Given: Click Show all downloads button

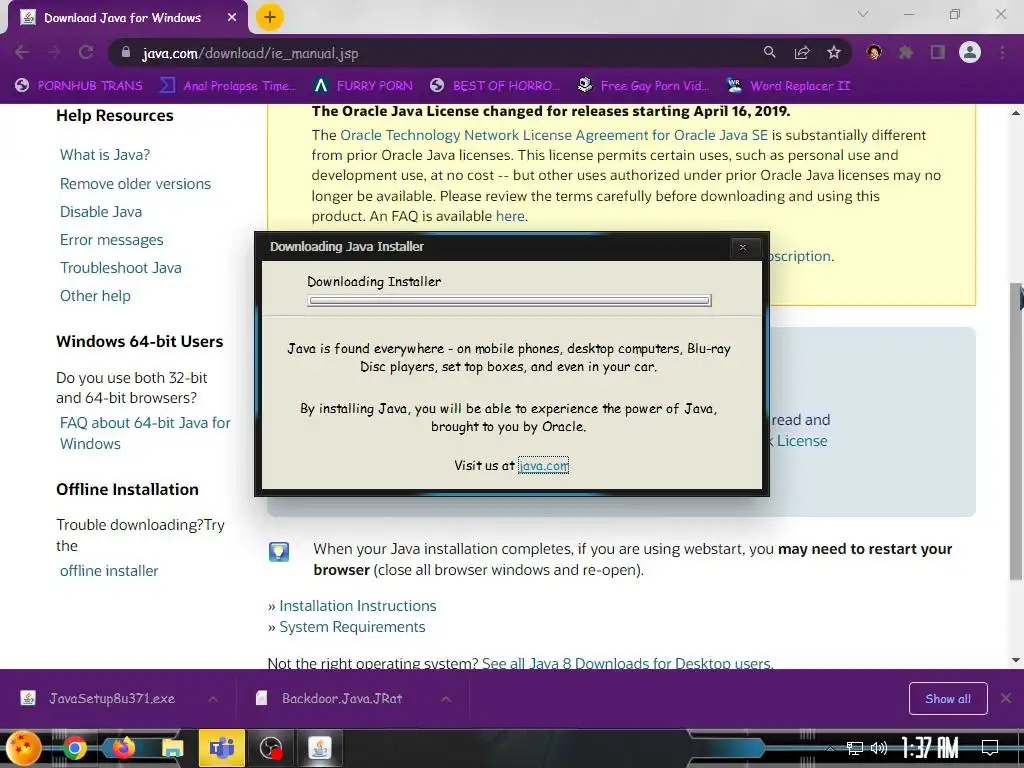Looking at the screenshot, I should pyautogui.click(x=948, y=699).
